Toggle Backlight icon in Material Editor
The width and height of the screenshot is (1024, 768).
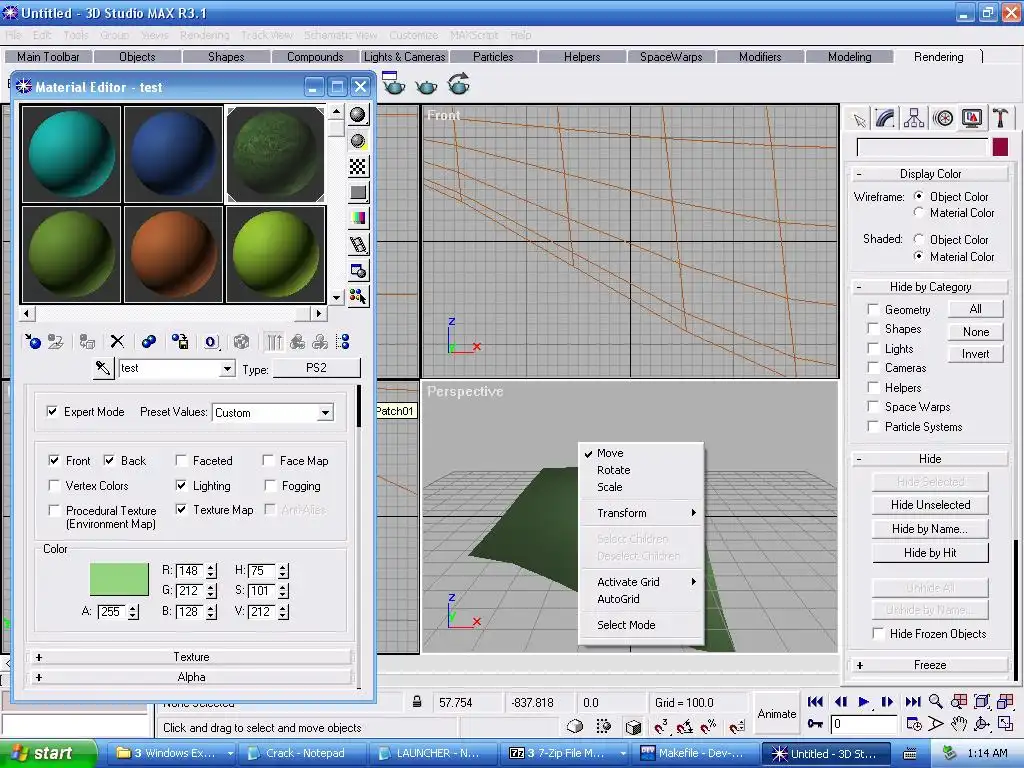pyautogui.click(x=358, y=140)
